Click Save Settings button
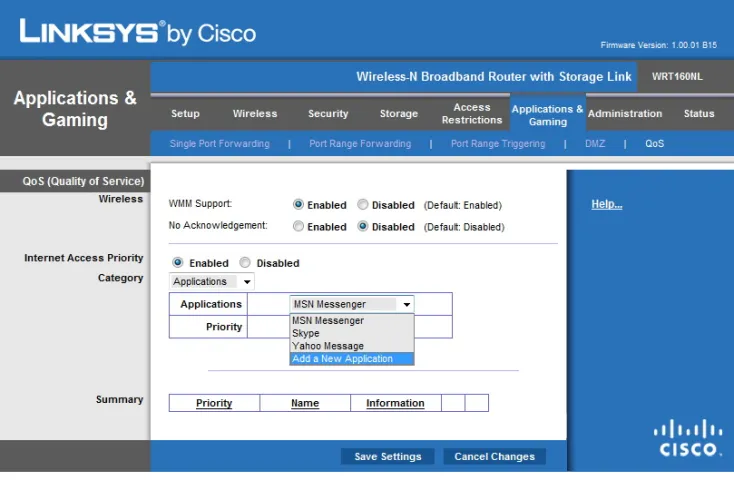 pos(388,457)
